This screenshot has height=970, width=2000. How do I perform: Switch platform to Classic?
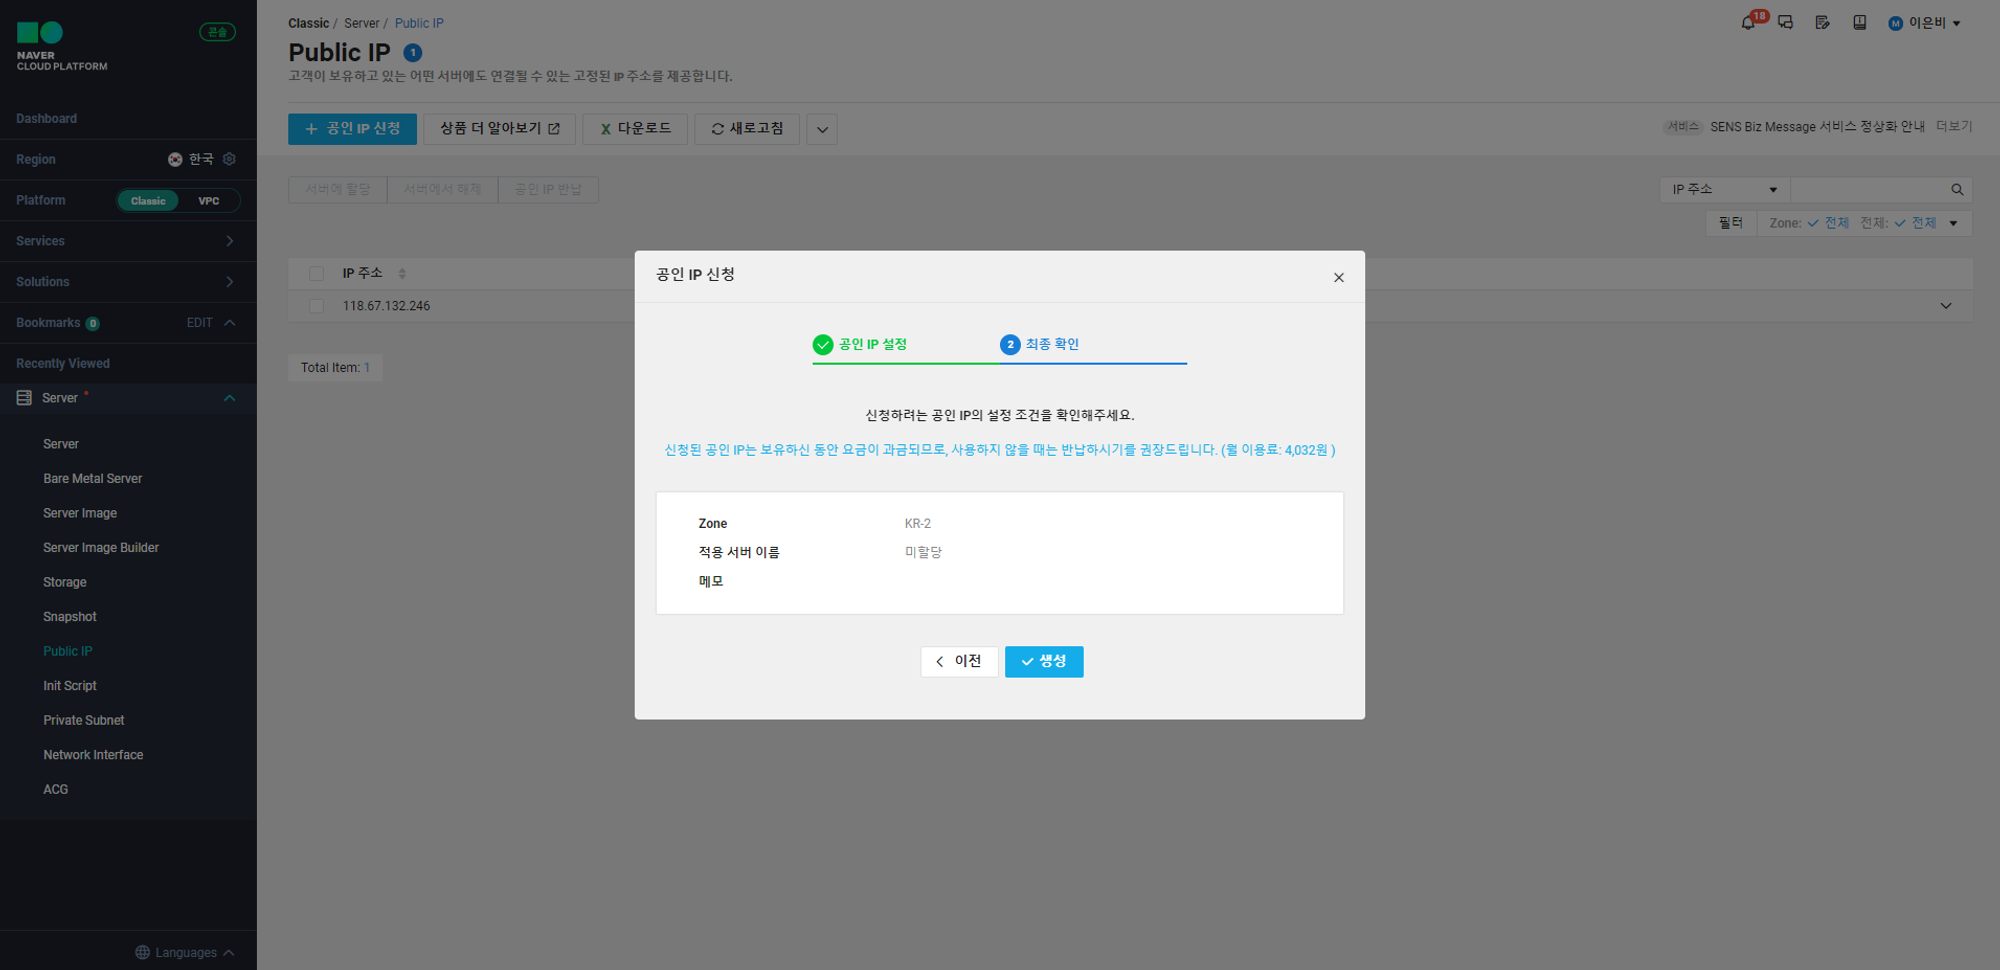click(148, 201)
